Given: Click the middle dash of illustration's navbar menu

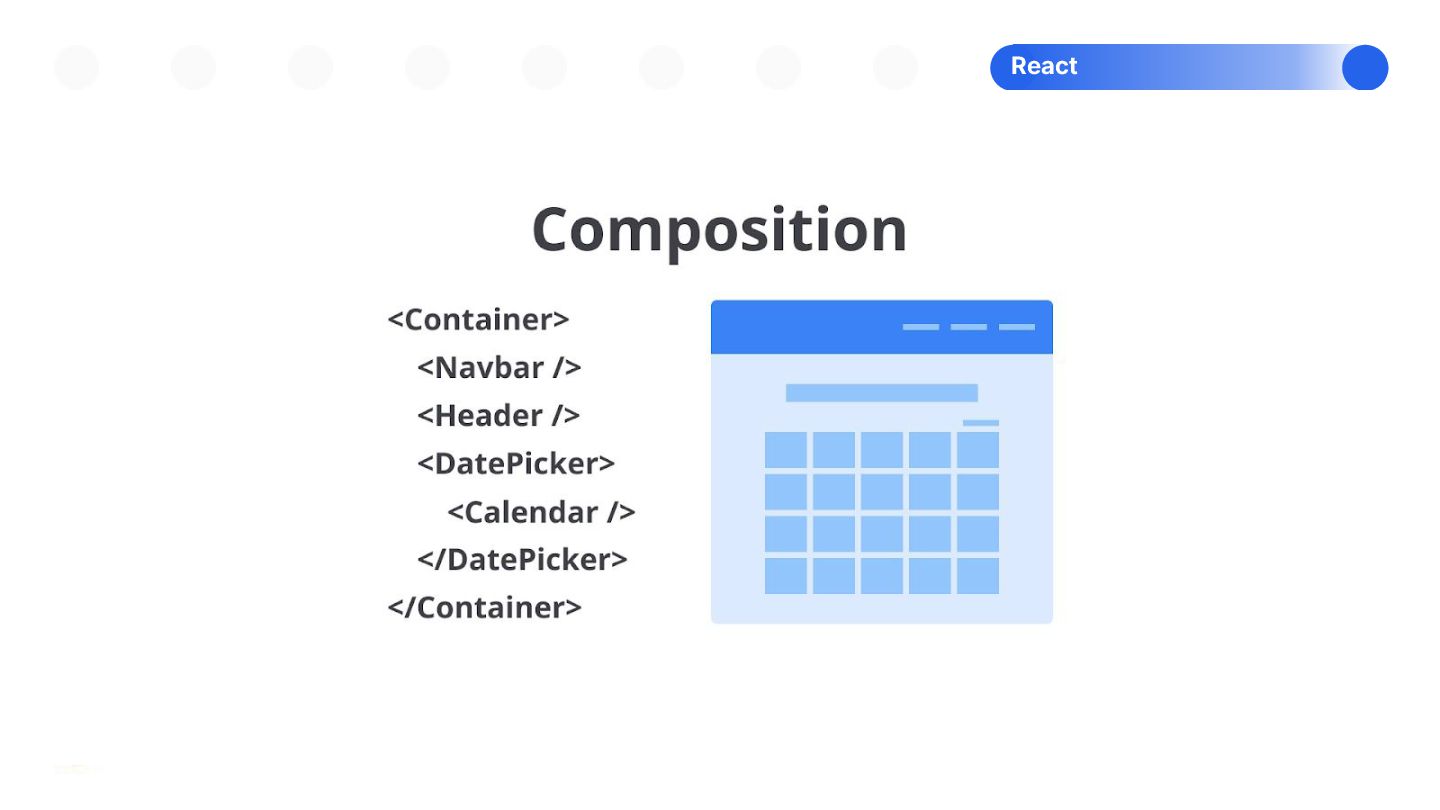Looking at the screenshot, I should click(x=968, y=327).
